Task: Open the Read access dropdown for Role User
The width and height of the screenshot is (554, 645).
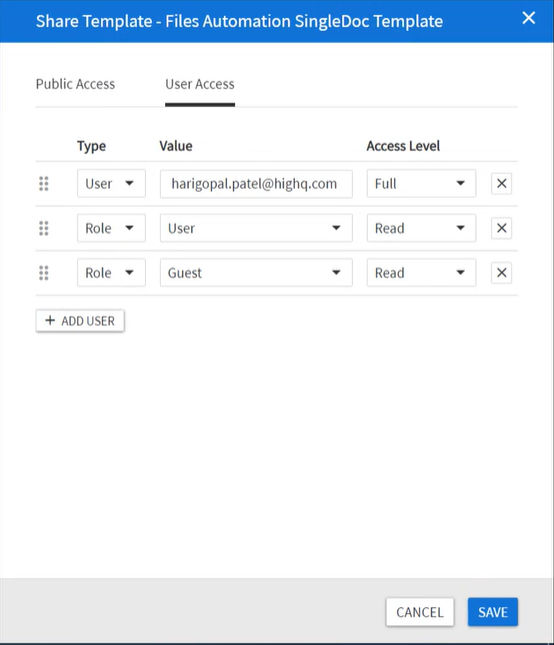Action: [x=421, y=228]
